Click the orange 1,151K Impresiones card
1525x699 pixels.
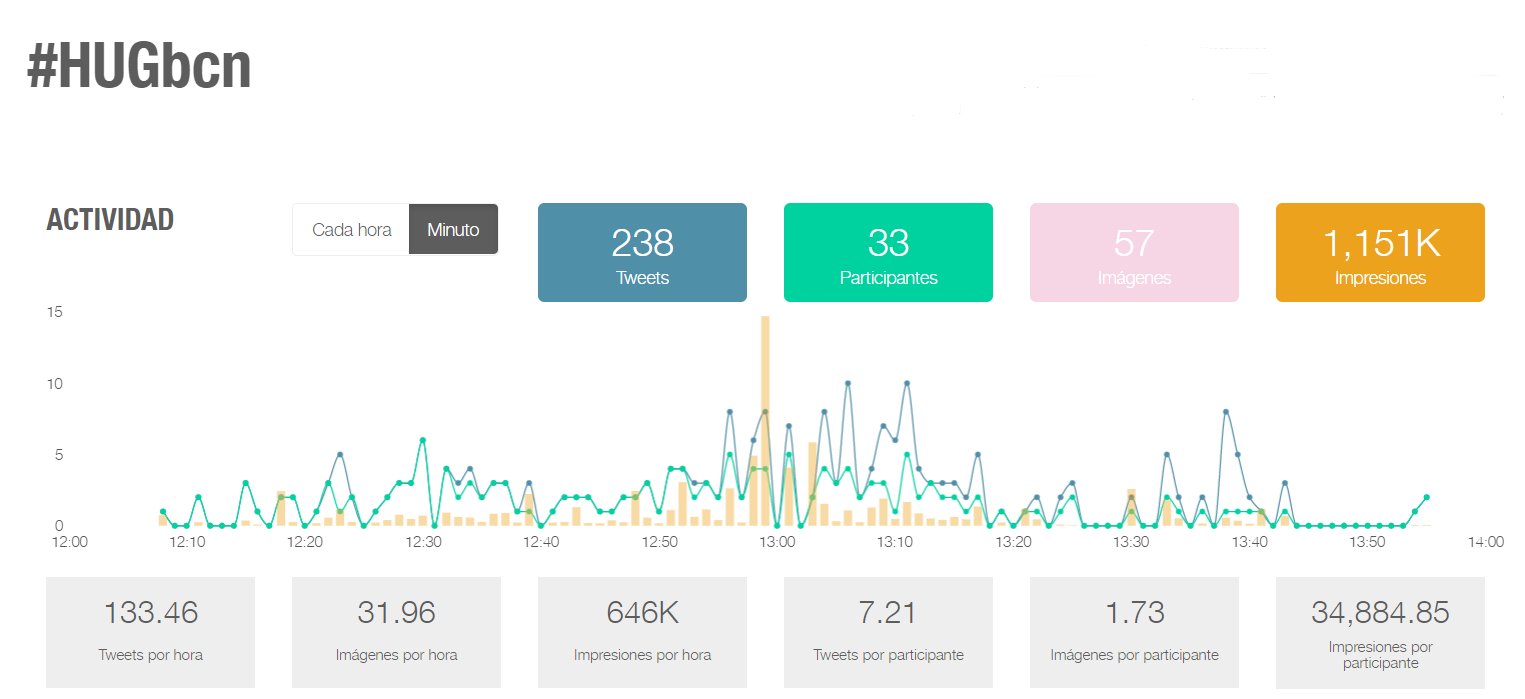pyautogui.click(x=1380, y=252)
